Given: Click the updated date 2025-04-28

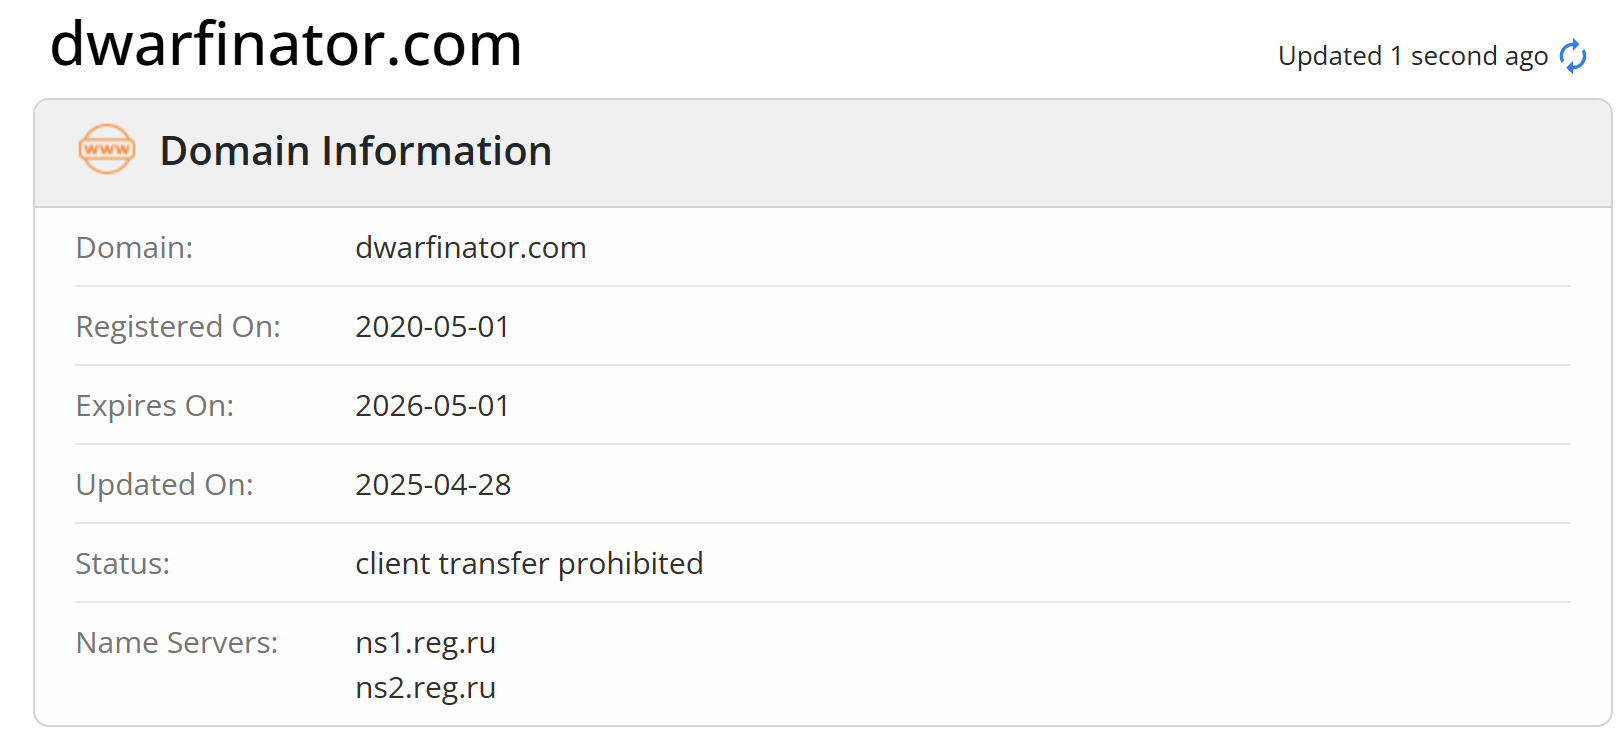Looking at the screenshot, I should tap(433, 484).
